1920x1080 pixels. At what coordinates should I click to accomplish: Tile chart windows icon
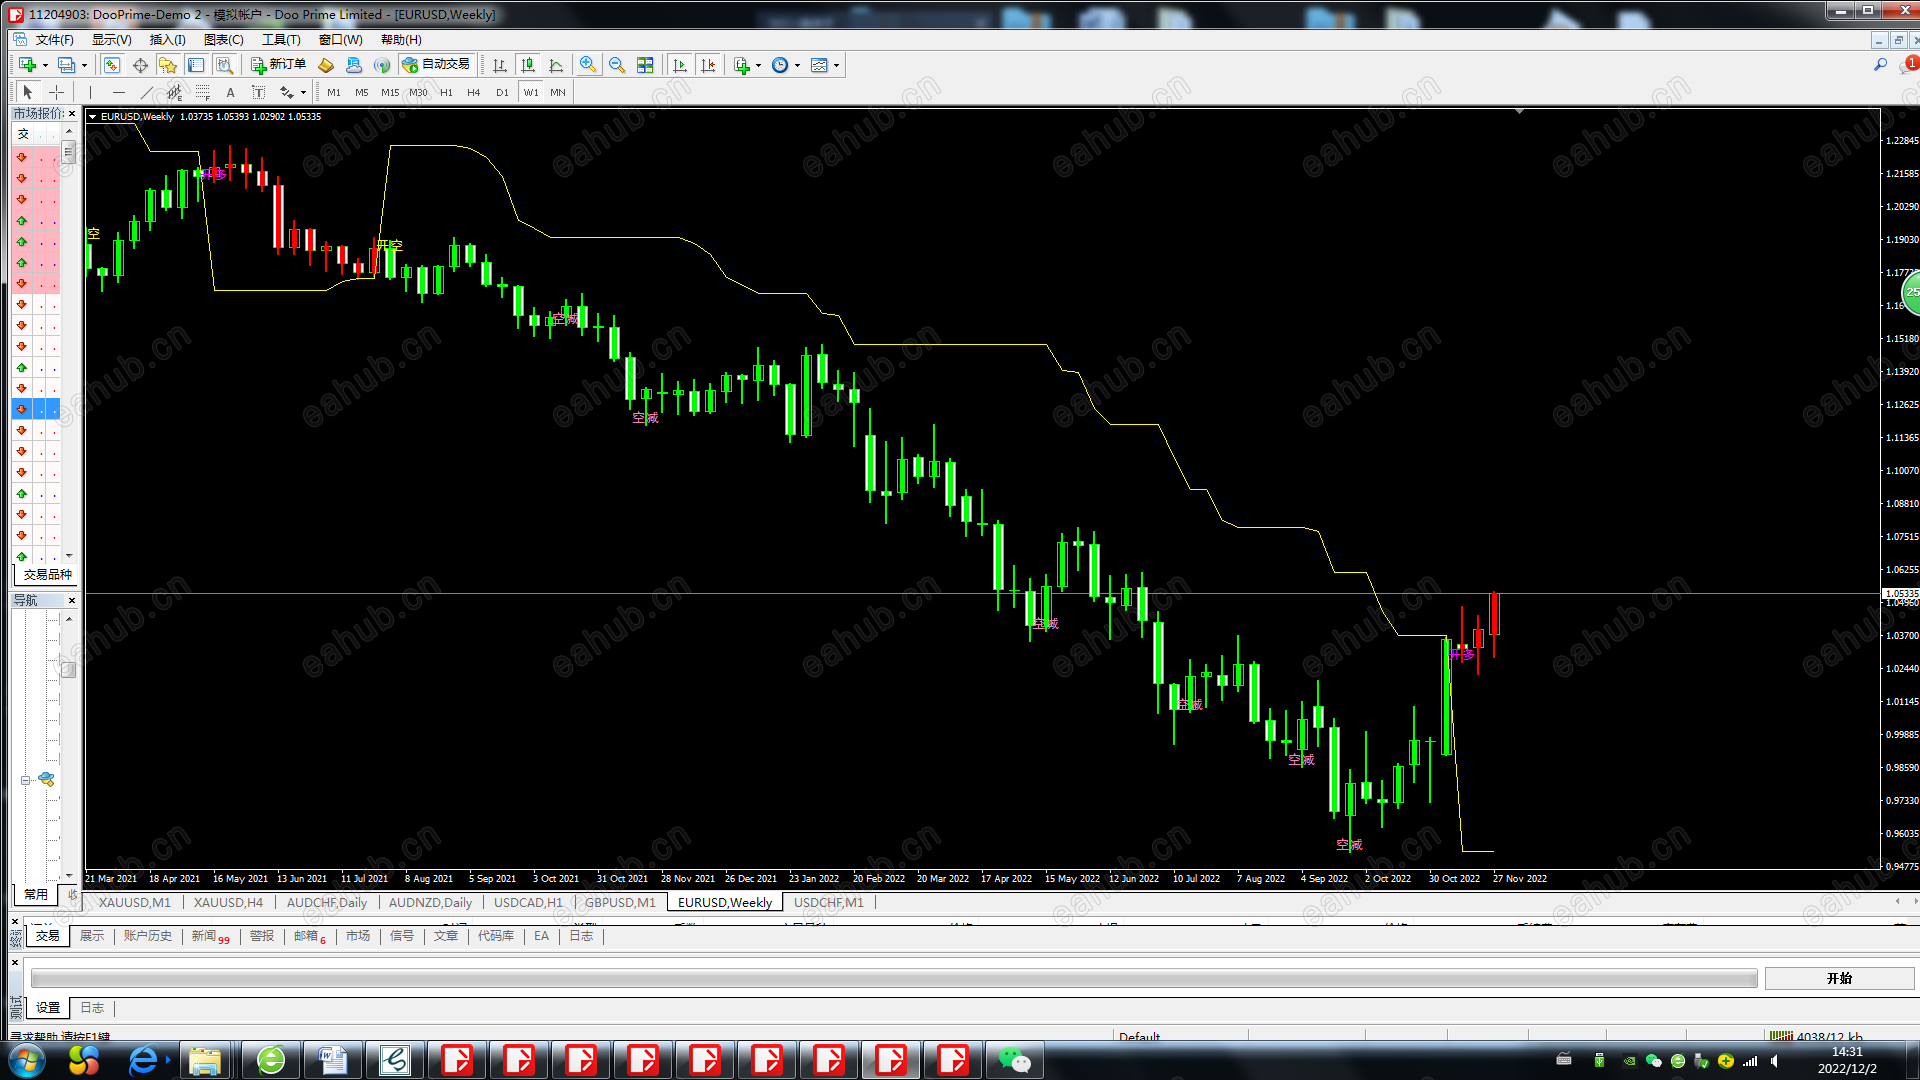pyautogui.click(x=645, y=65)
